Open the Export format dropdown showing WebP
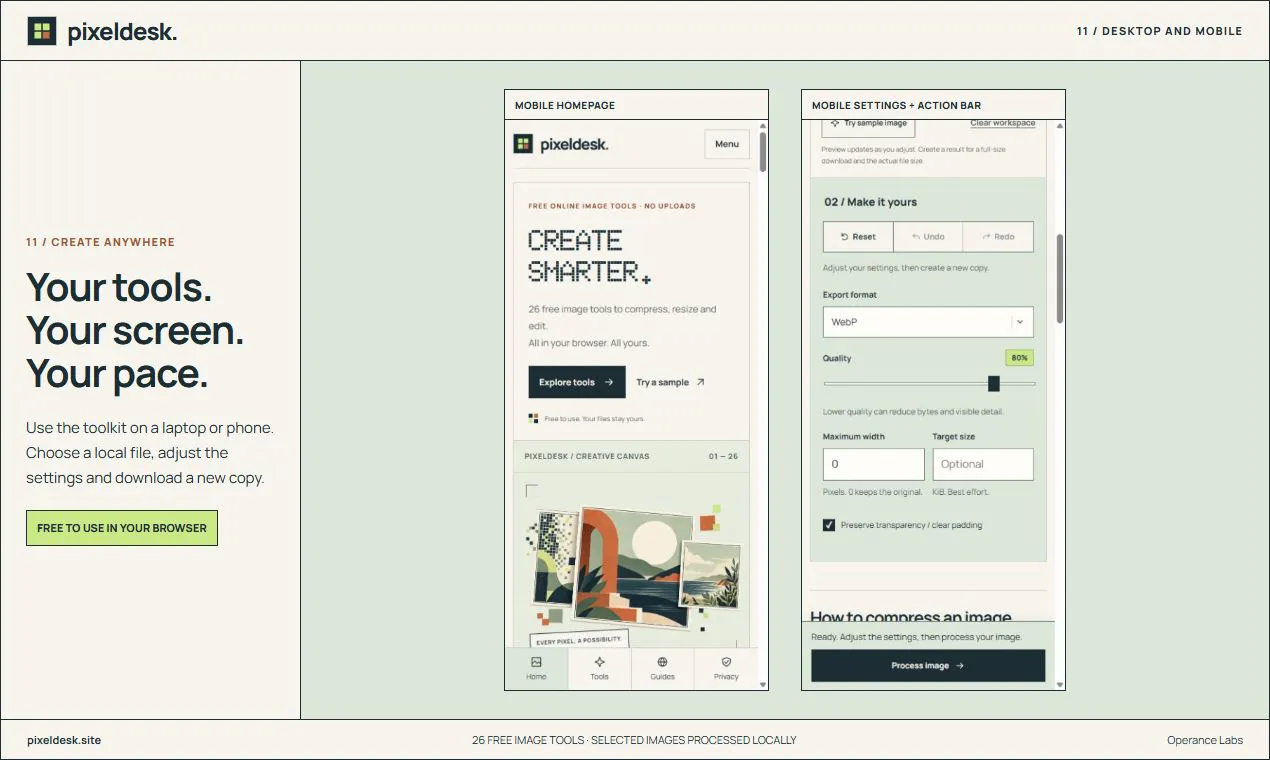This screenshot has height=760, width=1270. pos(928,322)
